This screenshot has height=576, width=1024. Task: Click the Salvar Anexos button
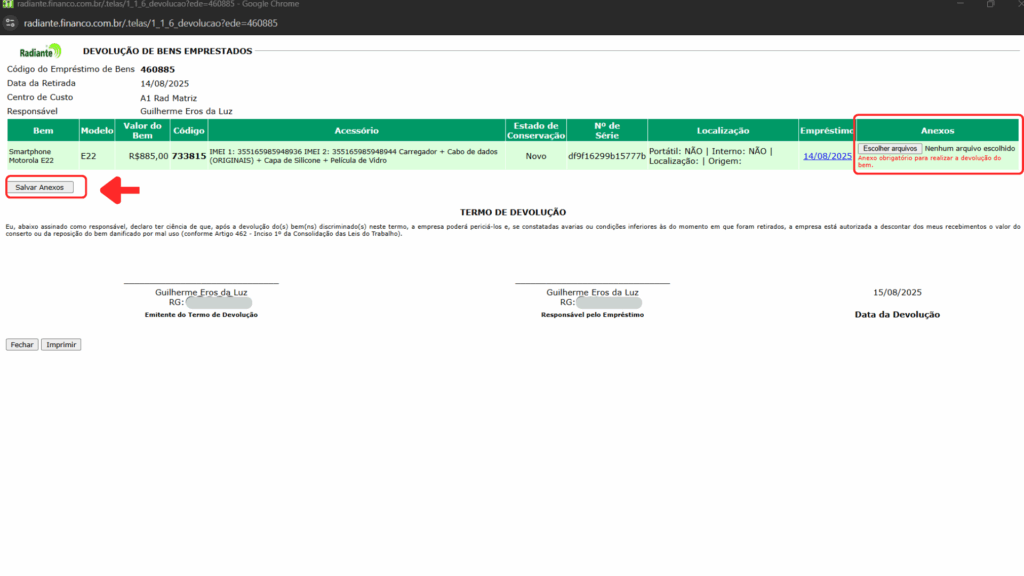pos(40,187)
